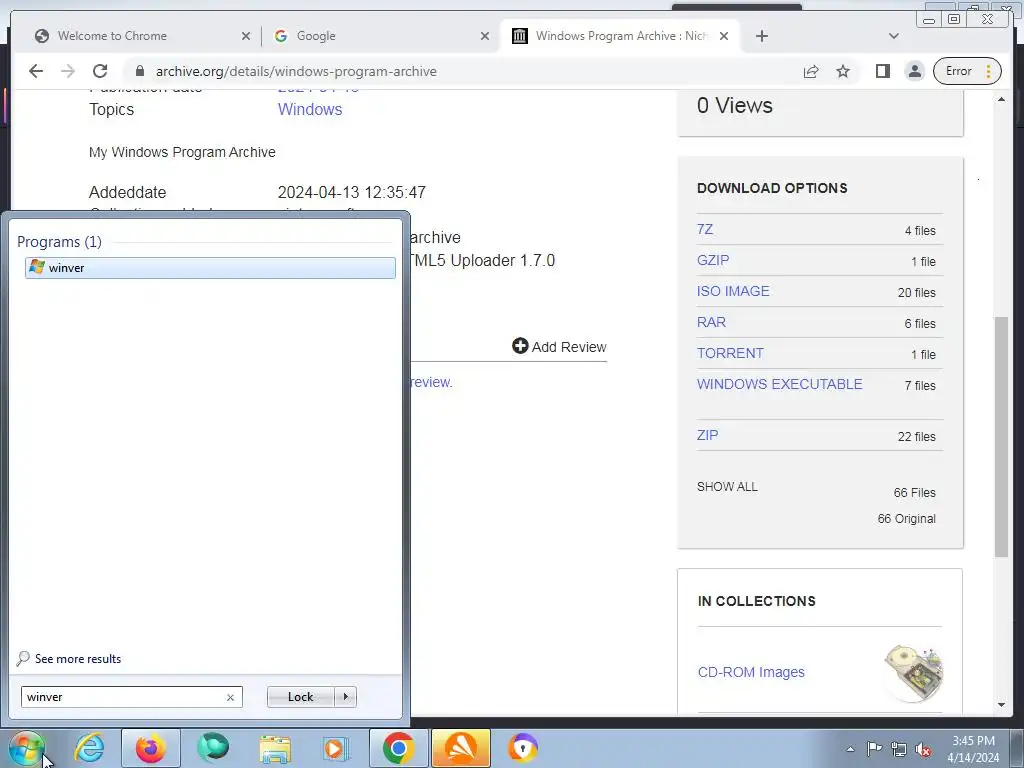Open CD-ROM Images collection link
Screen dimensions: 1024x768
751,672
